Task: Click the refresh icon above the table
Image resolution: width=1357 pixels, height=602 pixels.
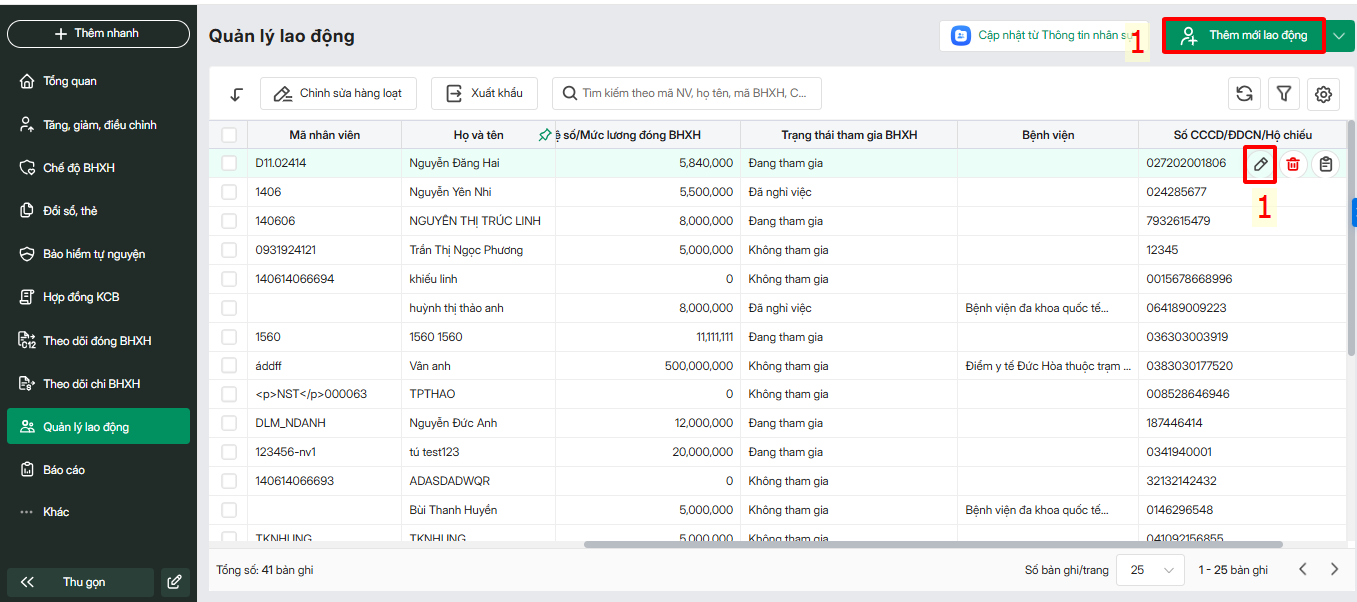Action: (1244, 94)
